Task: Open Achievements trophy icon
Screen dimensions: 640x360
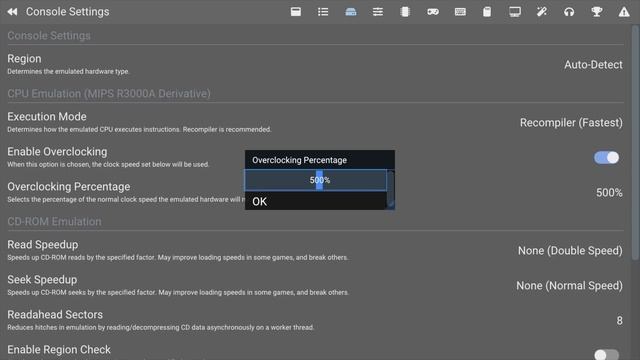Action: 596,12
